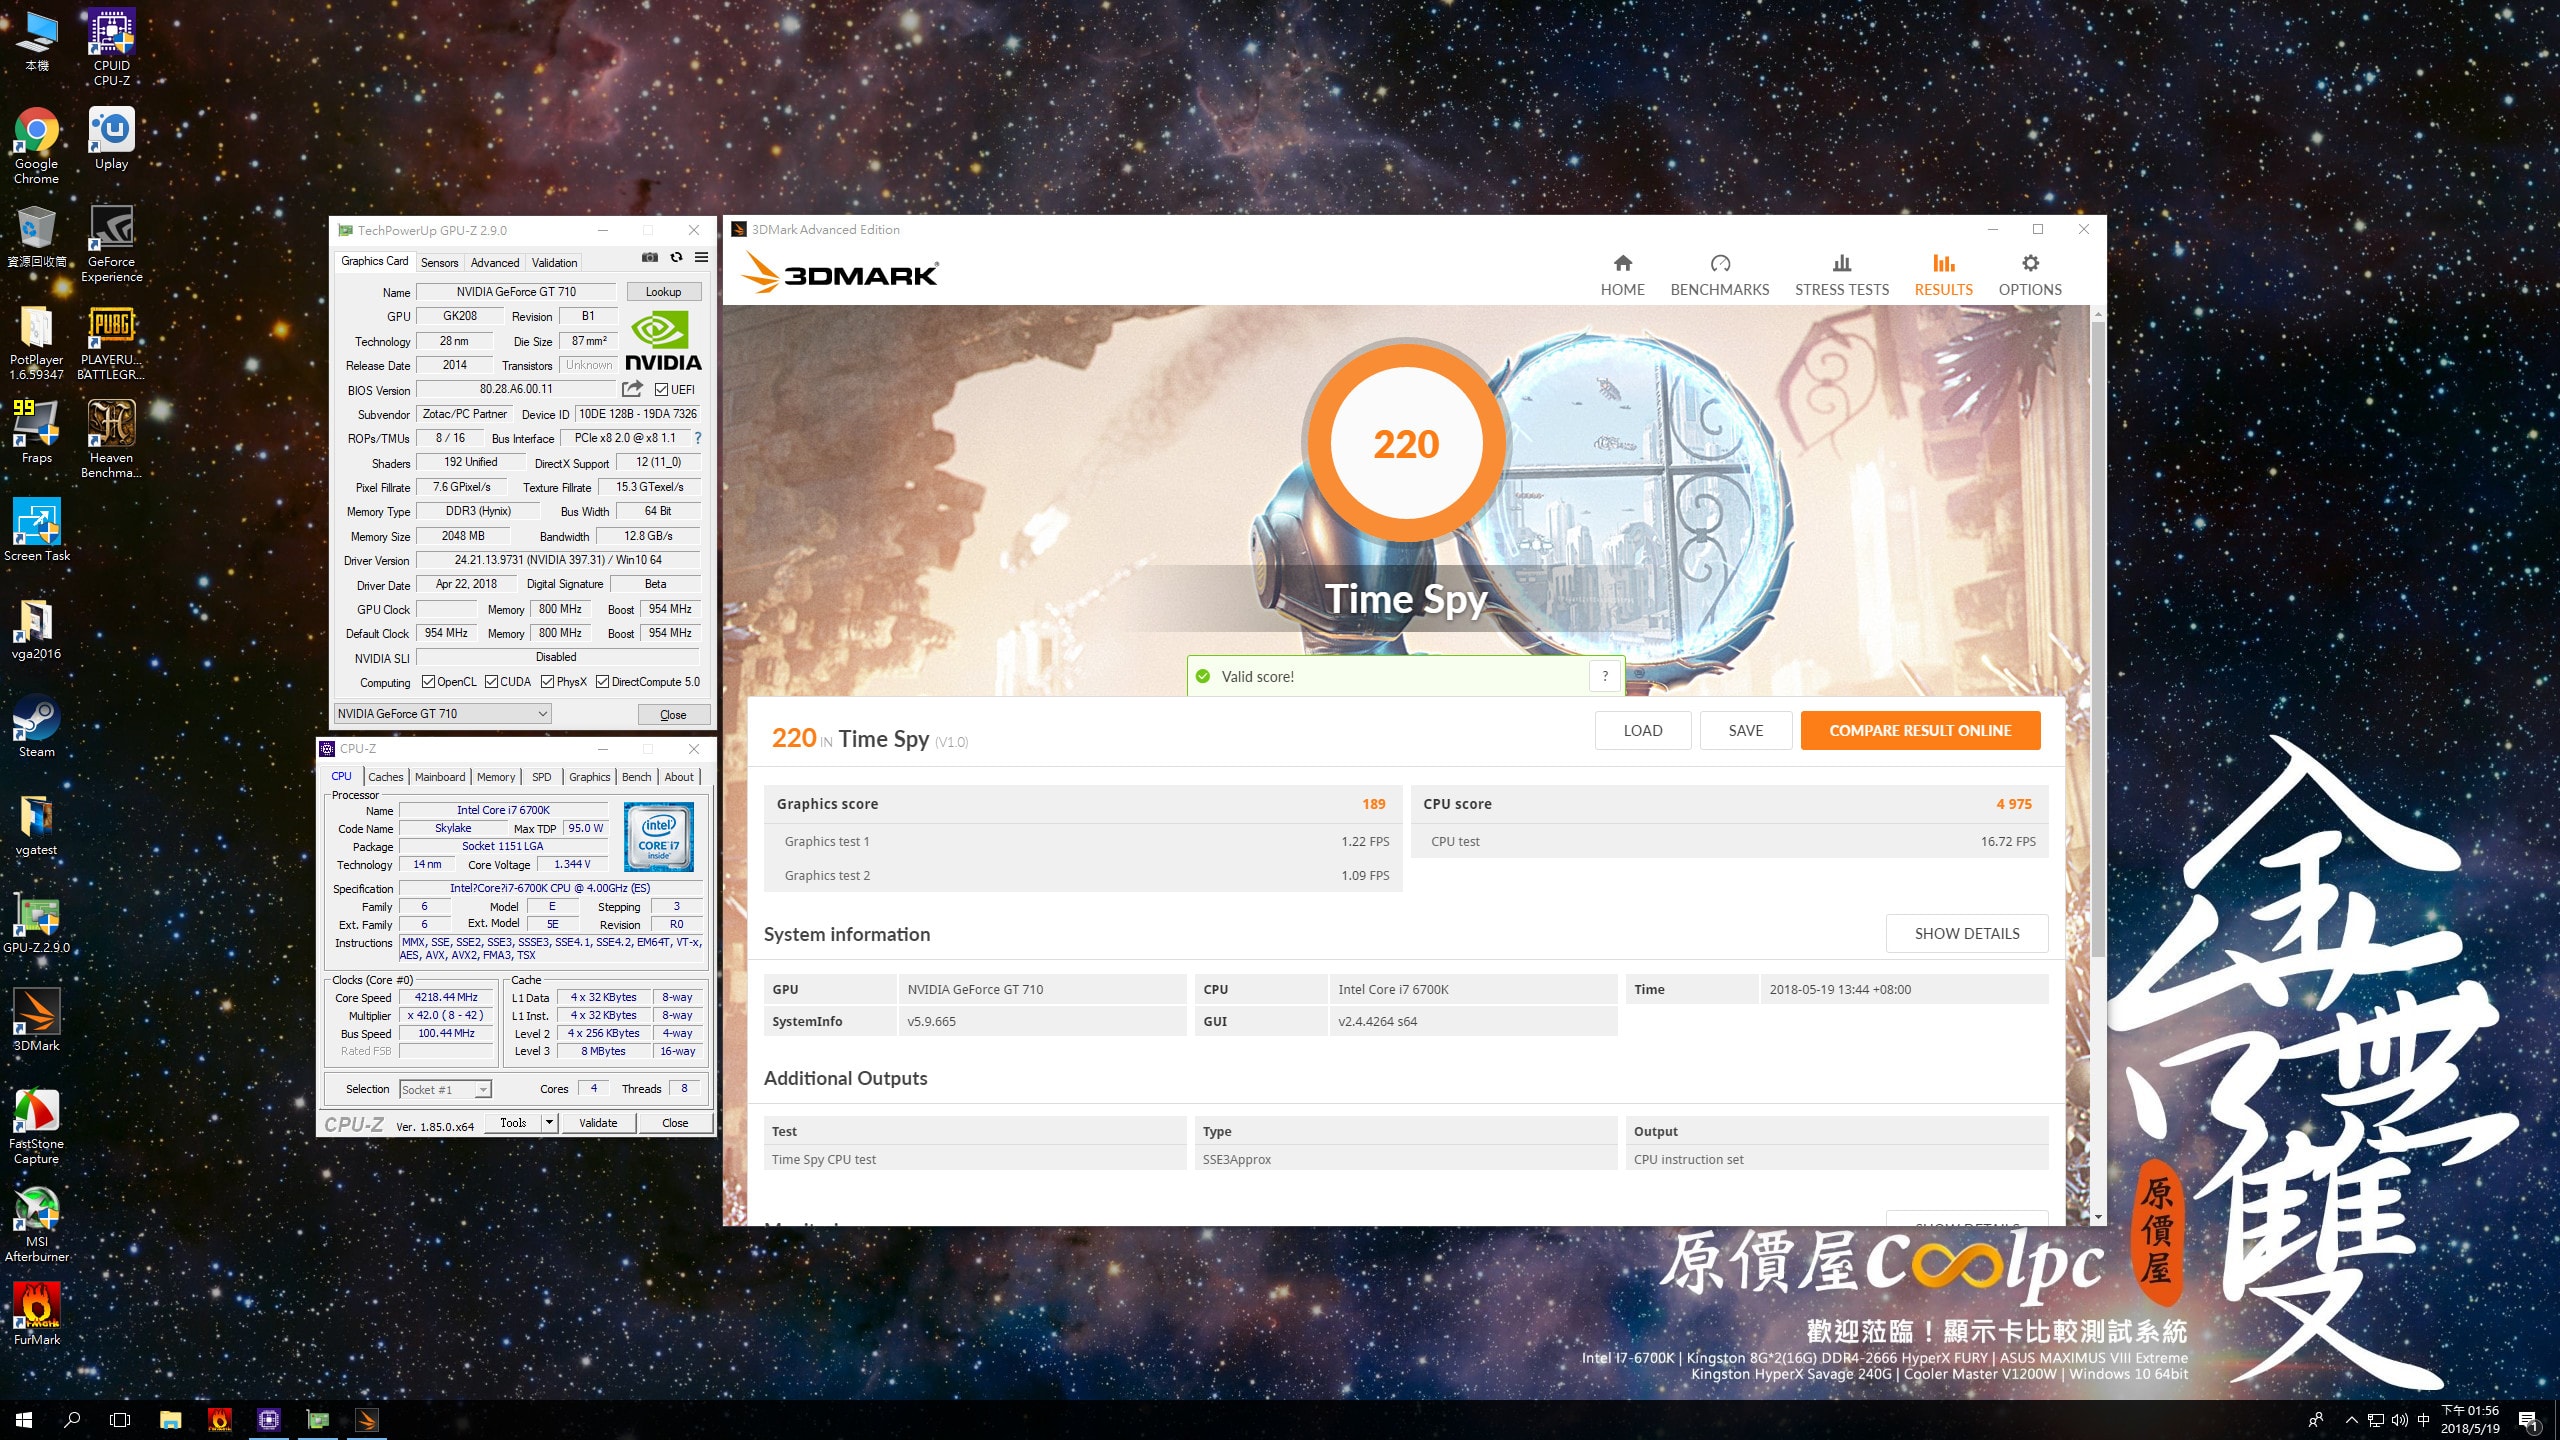Open CPU-Z Caches tab

click(x=385, y=777)
